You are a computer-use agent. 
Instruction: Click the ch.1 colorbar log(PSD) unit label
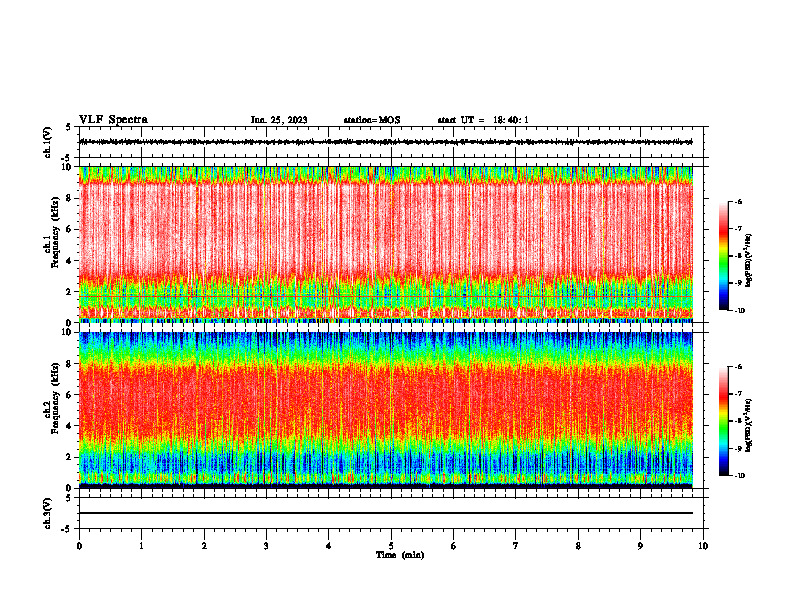pyautogui.click(x=748, y=261)
